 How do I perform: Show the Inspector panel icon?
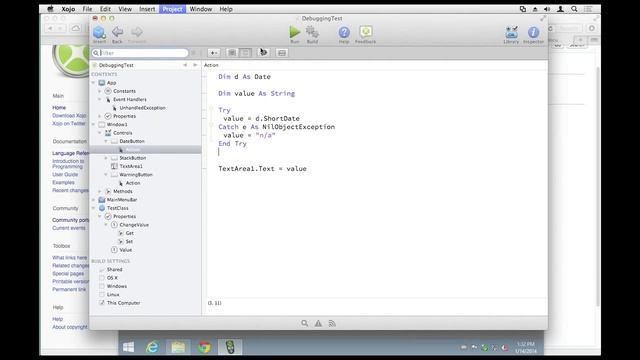pyautogui.click(x=533, y=32)
